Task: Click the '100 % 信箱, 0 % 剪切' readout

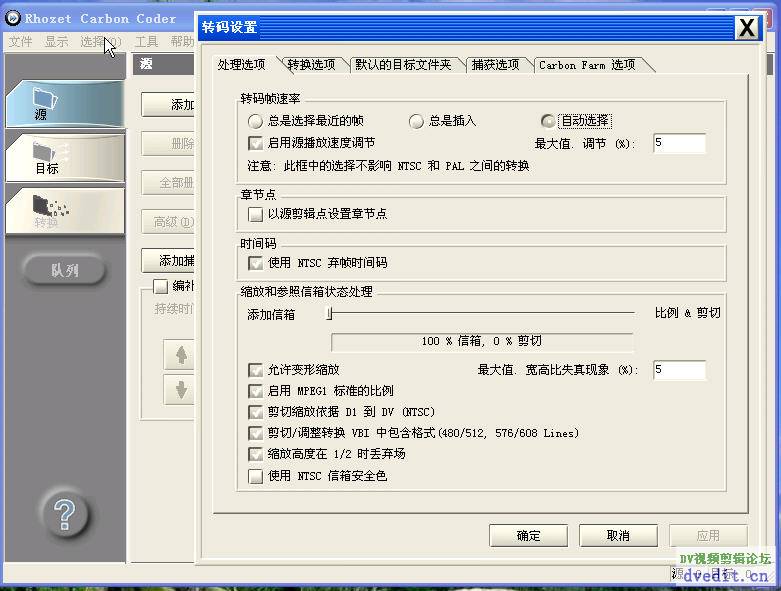Action: (482, 342)
